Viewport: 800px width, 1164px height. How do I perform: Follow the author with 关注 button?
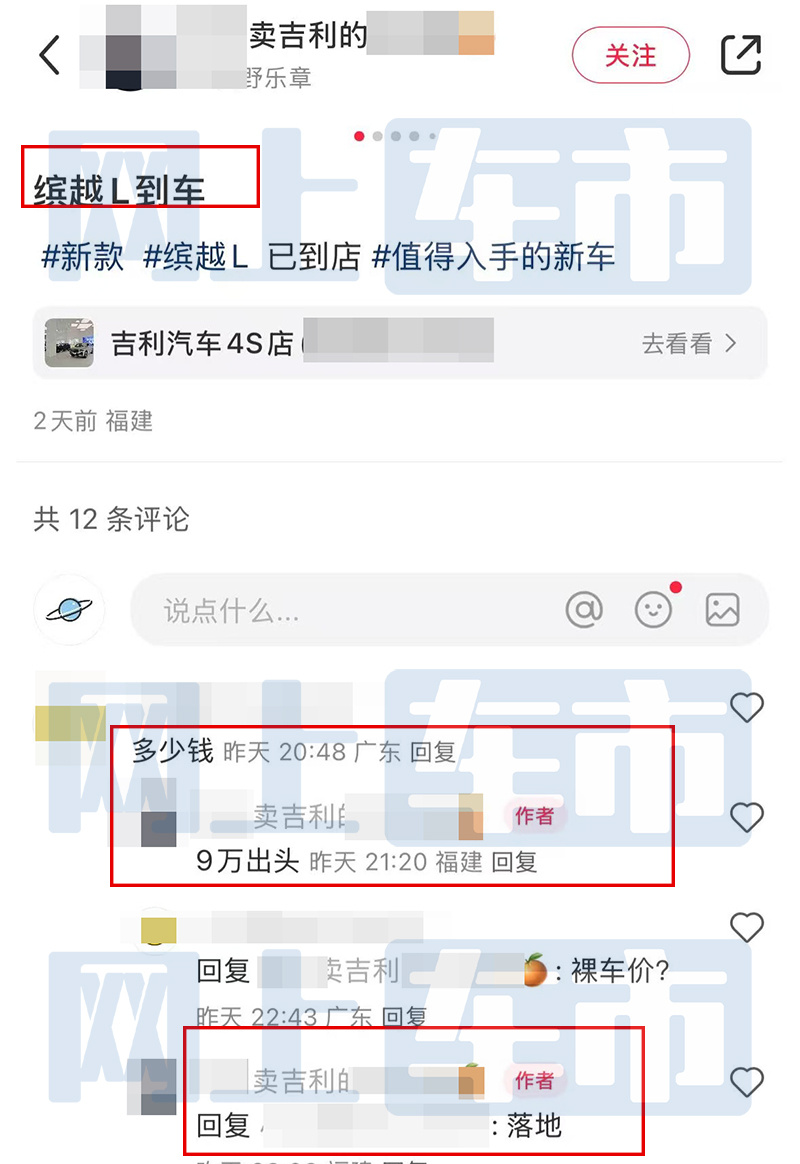(x=631, y=55)
